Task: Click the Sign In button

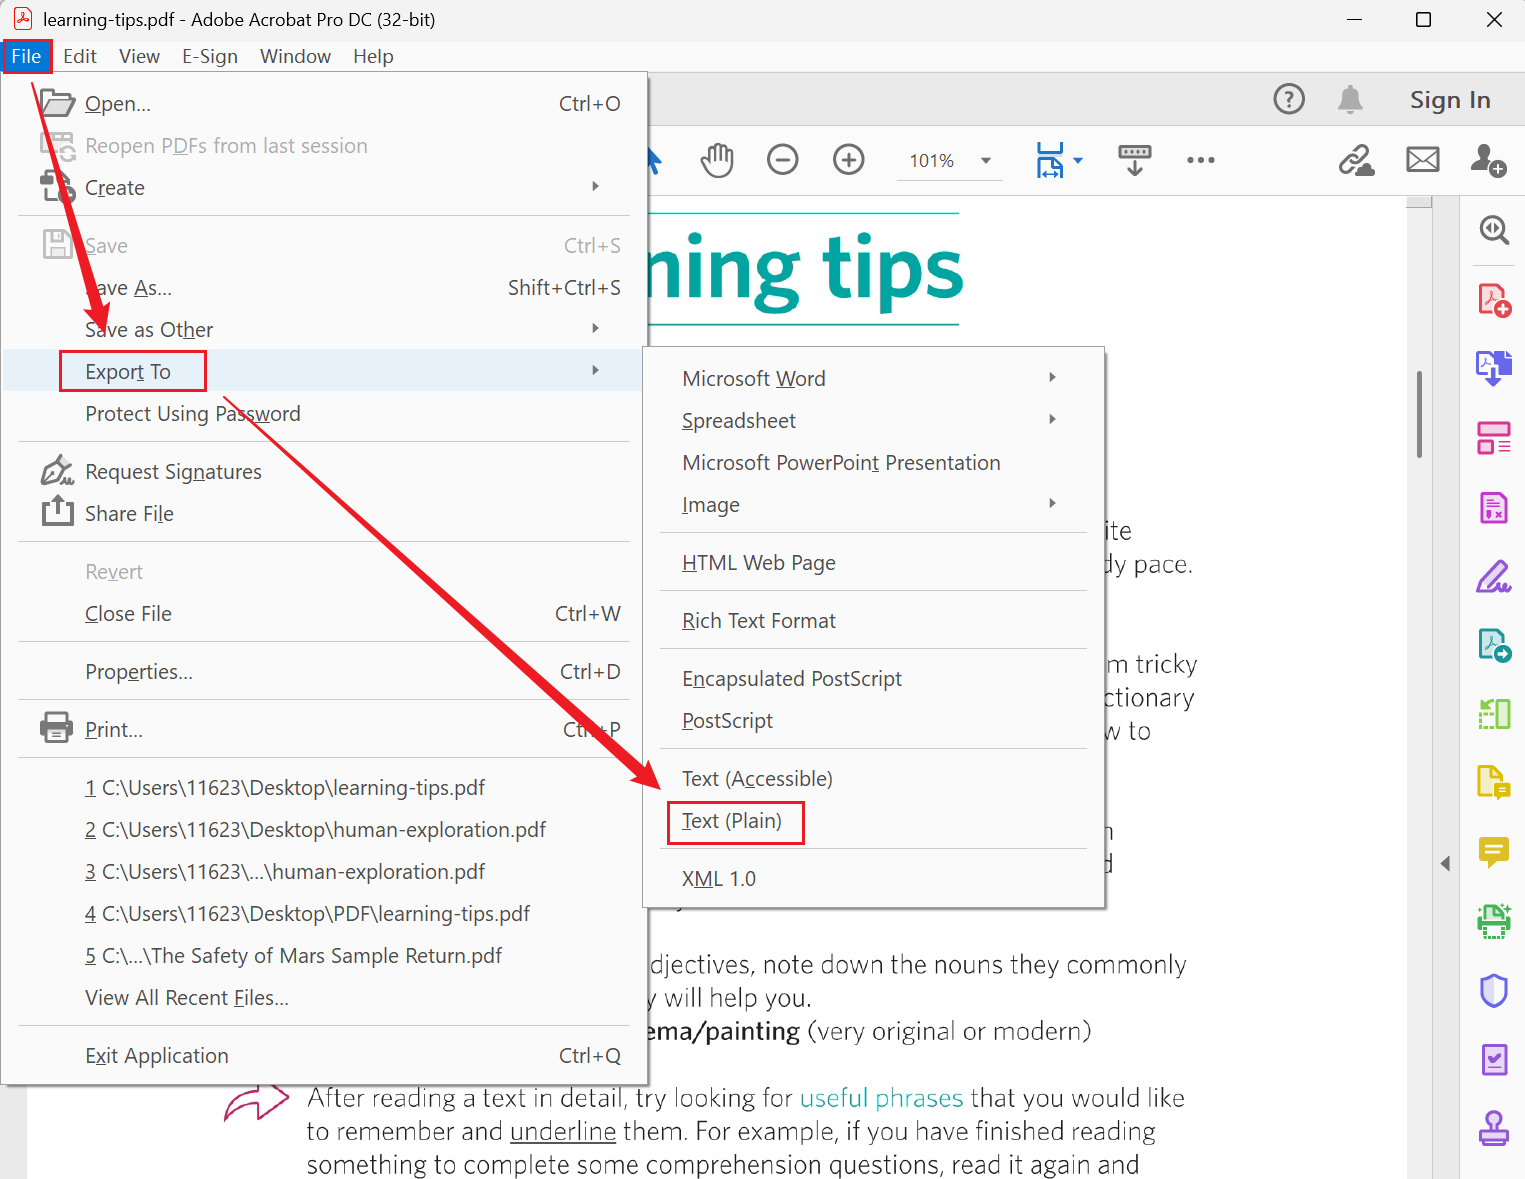Action: [1449, 100]
